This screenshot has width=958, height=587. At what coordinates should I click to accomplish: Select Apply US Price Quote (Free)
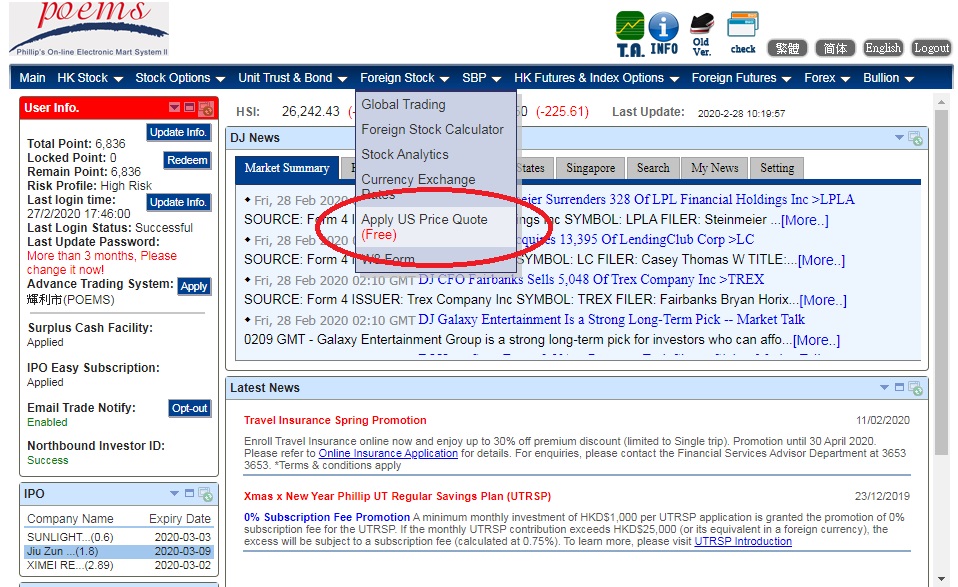coord(424,226)
